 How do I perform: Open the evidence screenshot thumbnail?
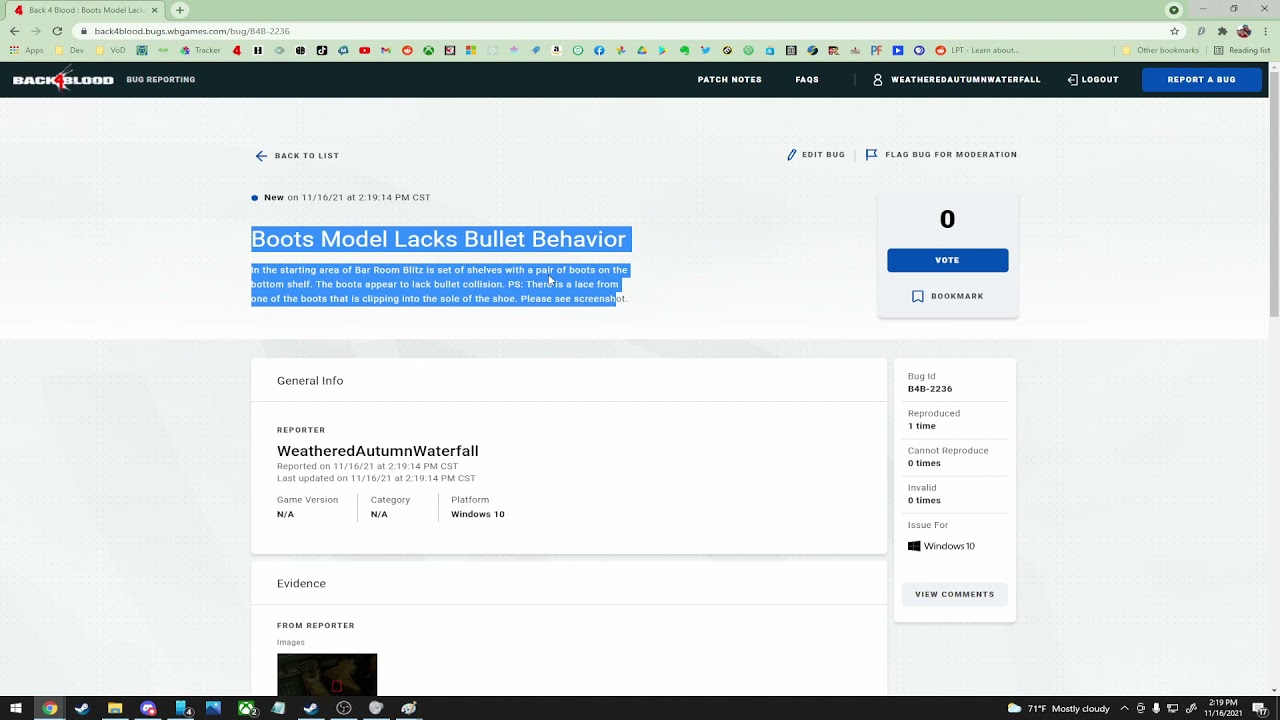coord(327,674)
